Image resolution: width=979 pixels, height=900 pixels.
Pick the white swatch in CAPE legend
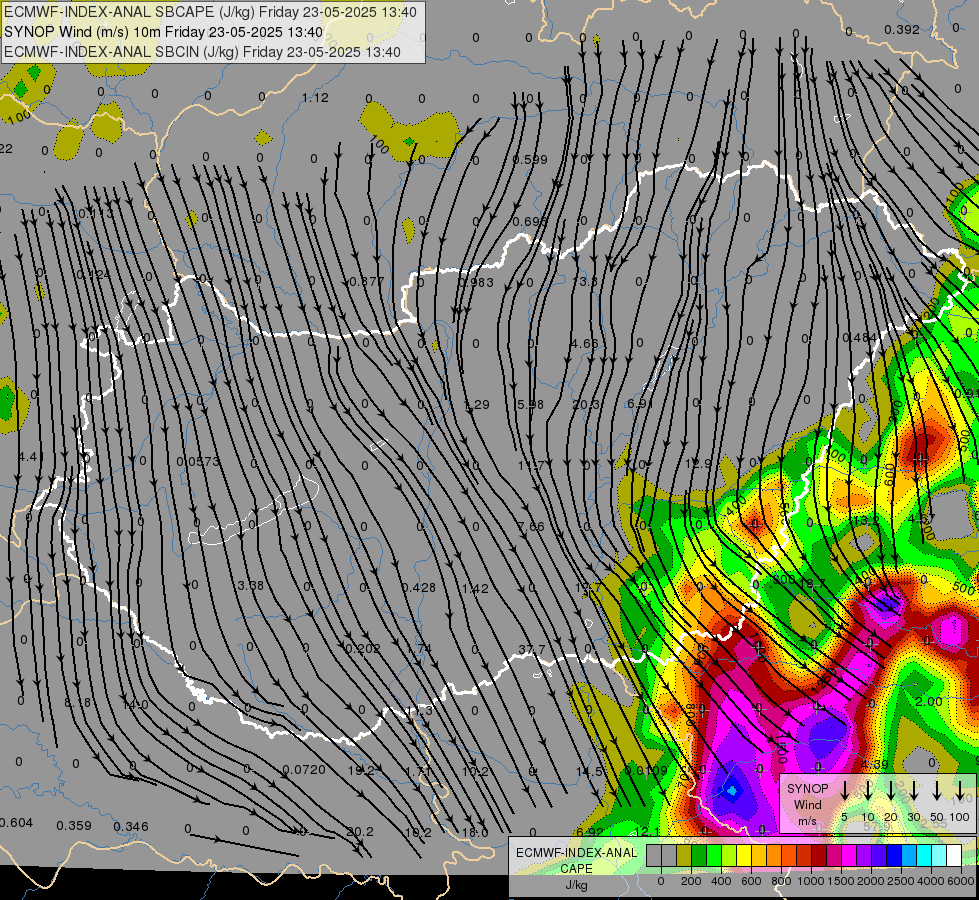(x=953, y=855)
